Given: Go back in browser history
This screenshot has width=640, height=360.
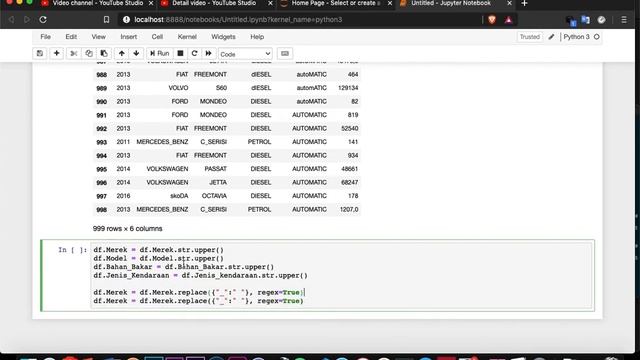Looking at the screenshot, I should pyautogui.click(x=11, y=20).
